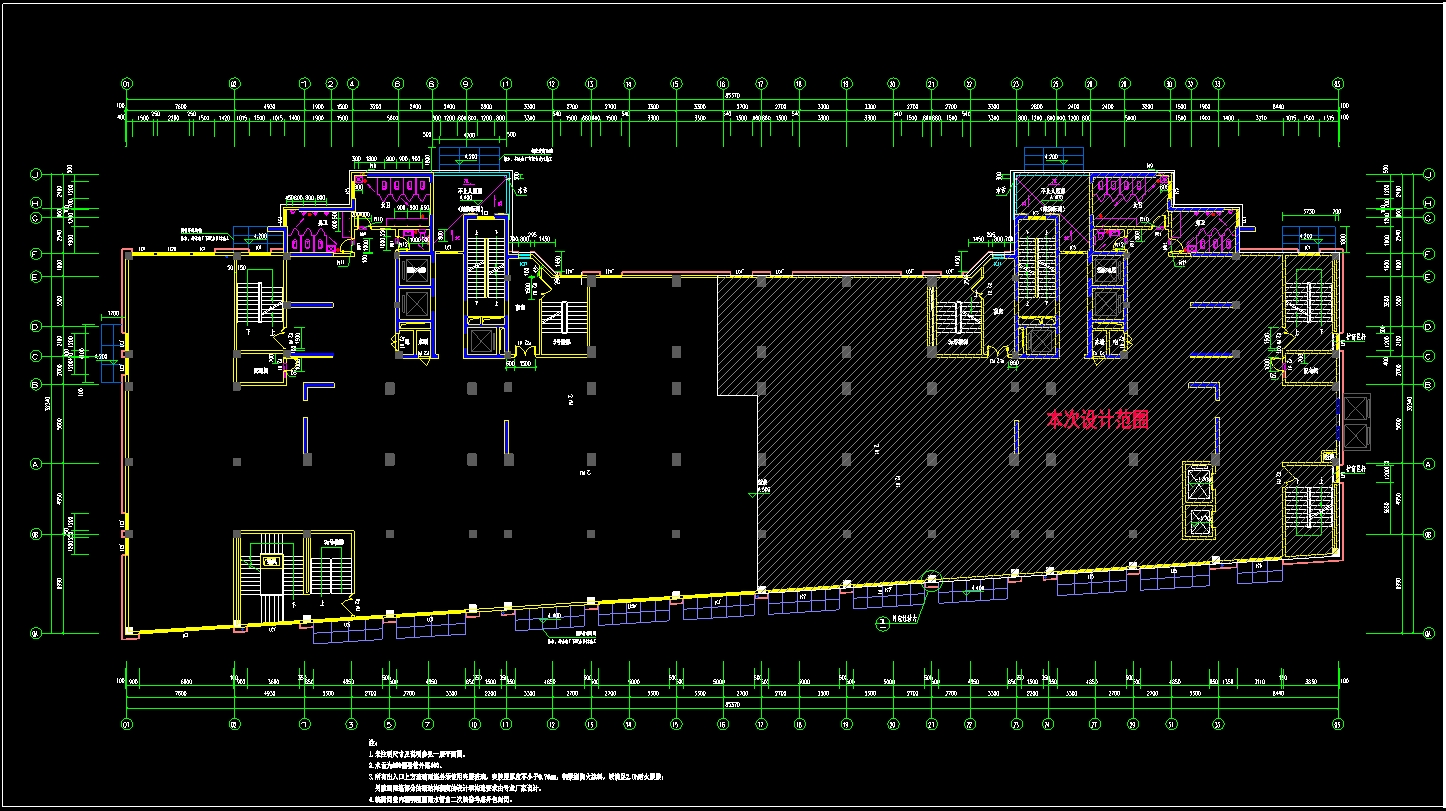Viewport: 1446px width, 811px height.
Task: Select top axis bubble 85 at right
Action: tap(1338, 84)
